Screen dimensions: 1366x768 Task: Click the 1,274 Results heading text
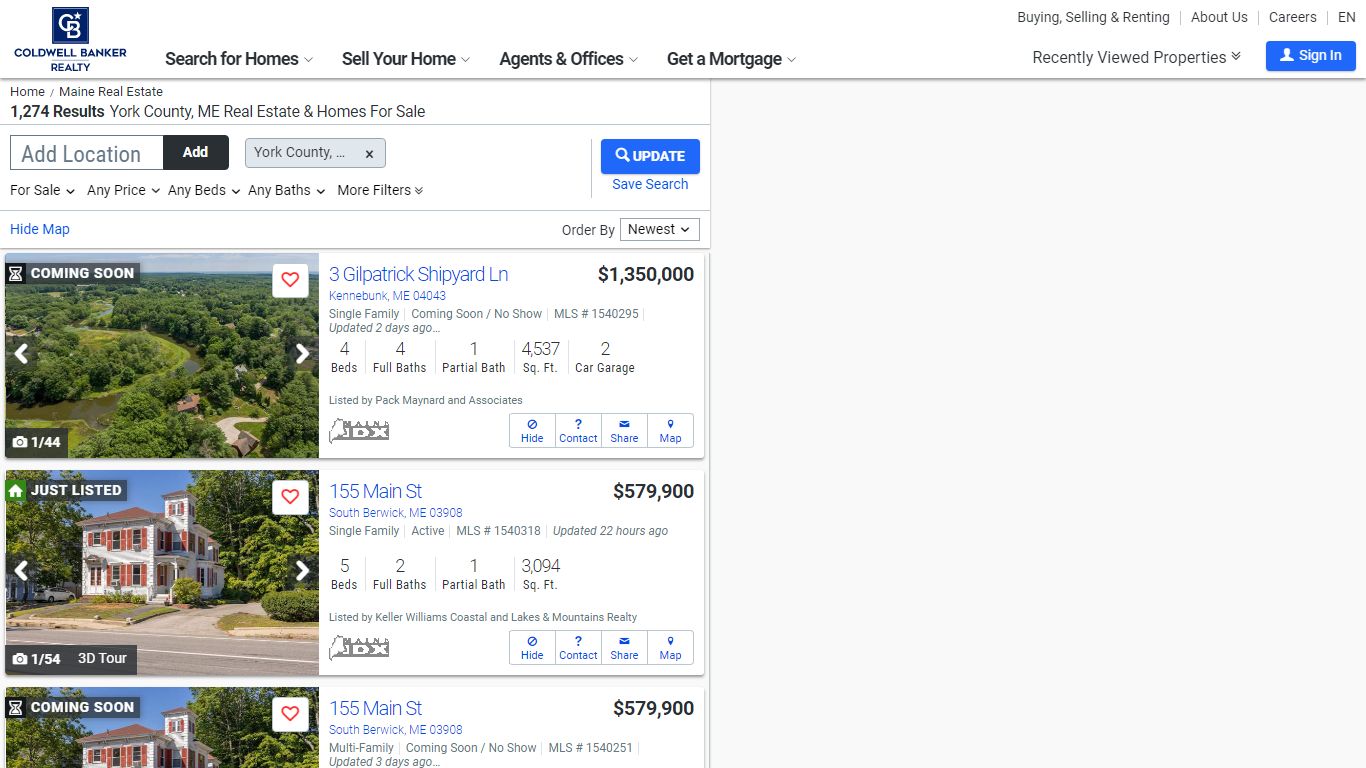(57, 112)
